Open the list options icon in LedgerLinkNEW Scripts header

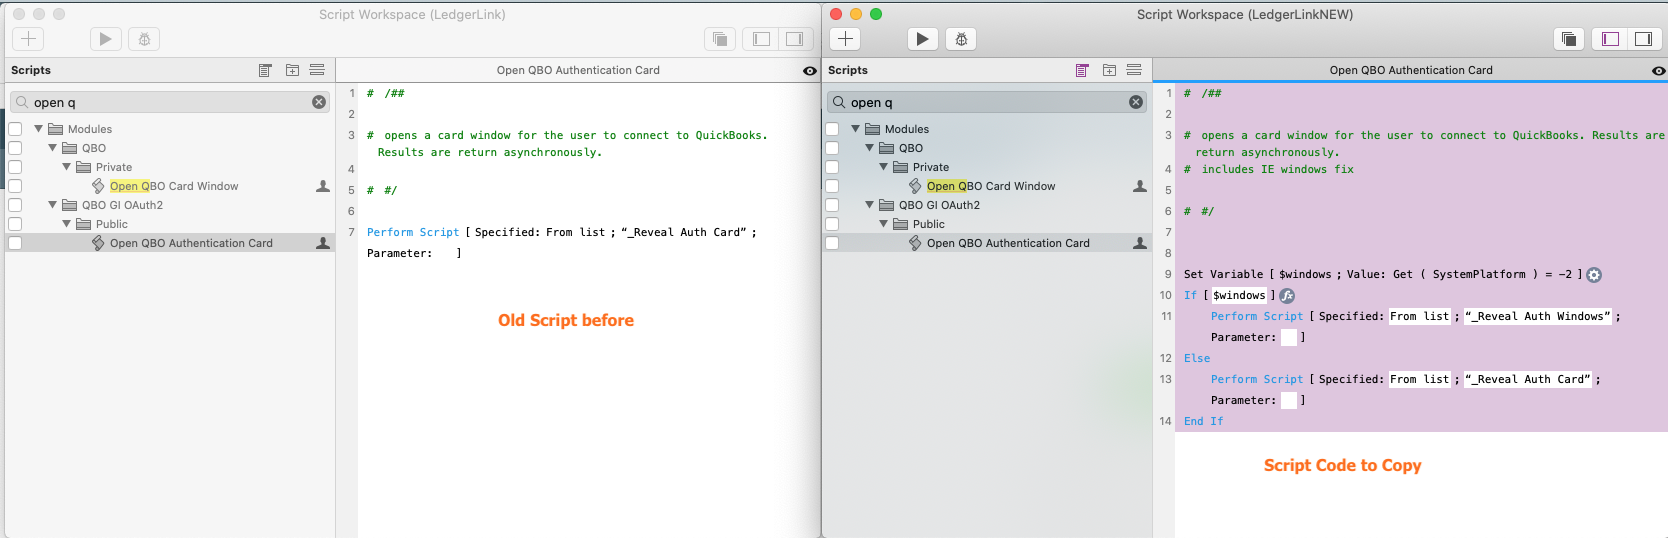pyautogui.click(x=1134, y=70)
